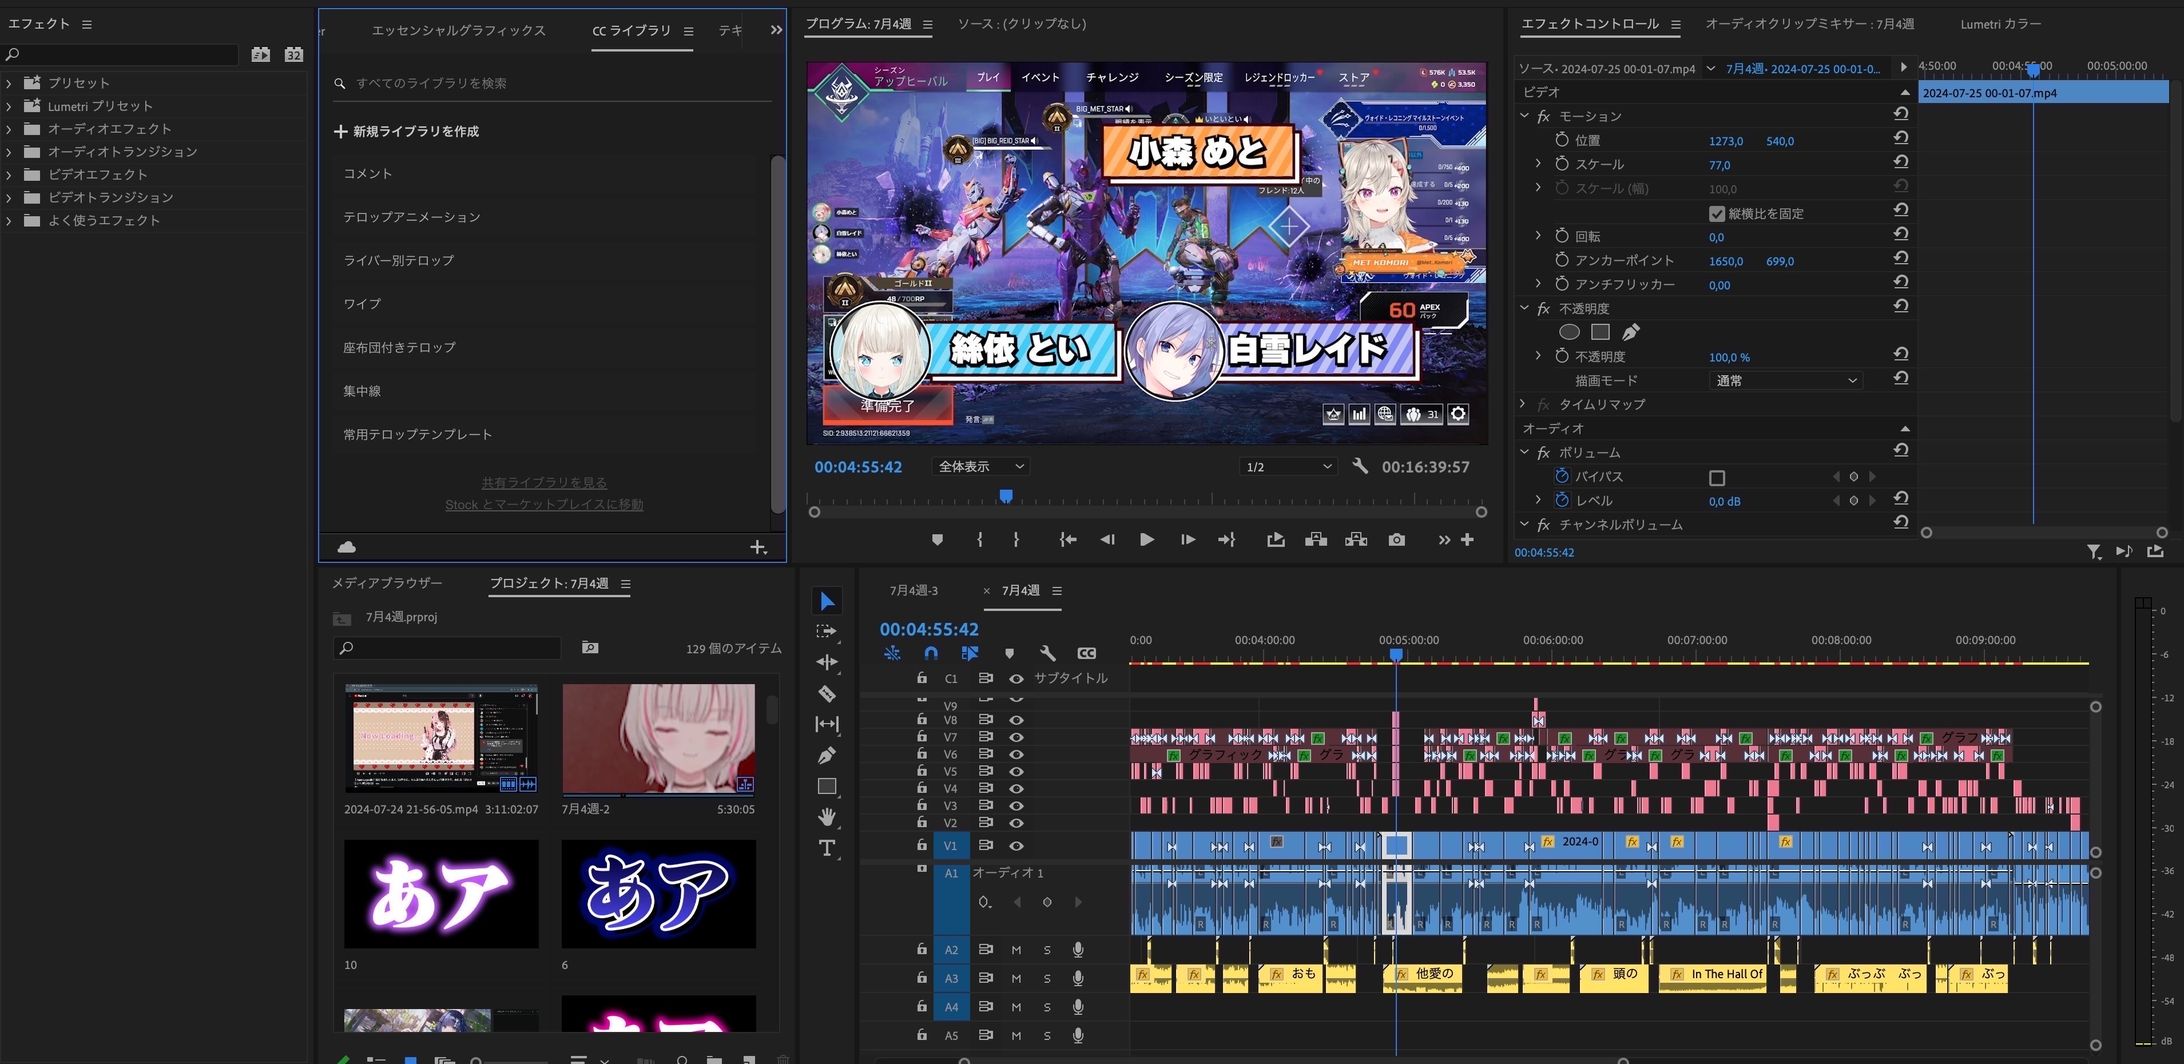Expand the Scale property in Effect Controls

pyautogui.click(x=1538, y=164)
